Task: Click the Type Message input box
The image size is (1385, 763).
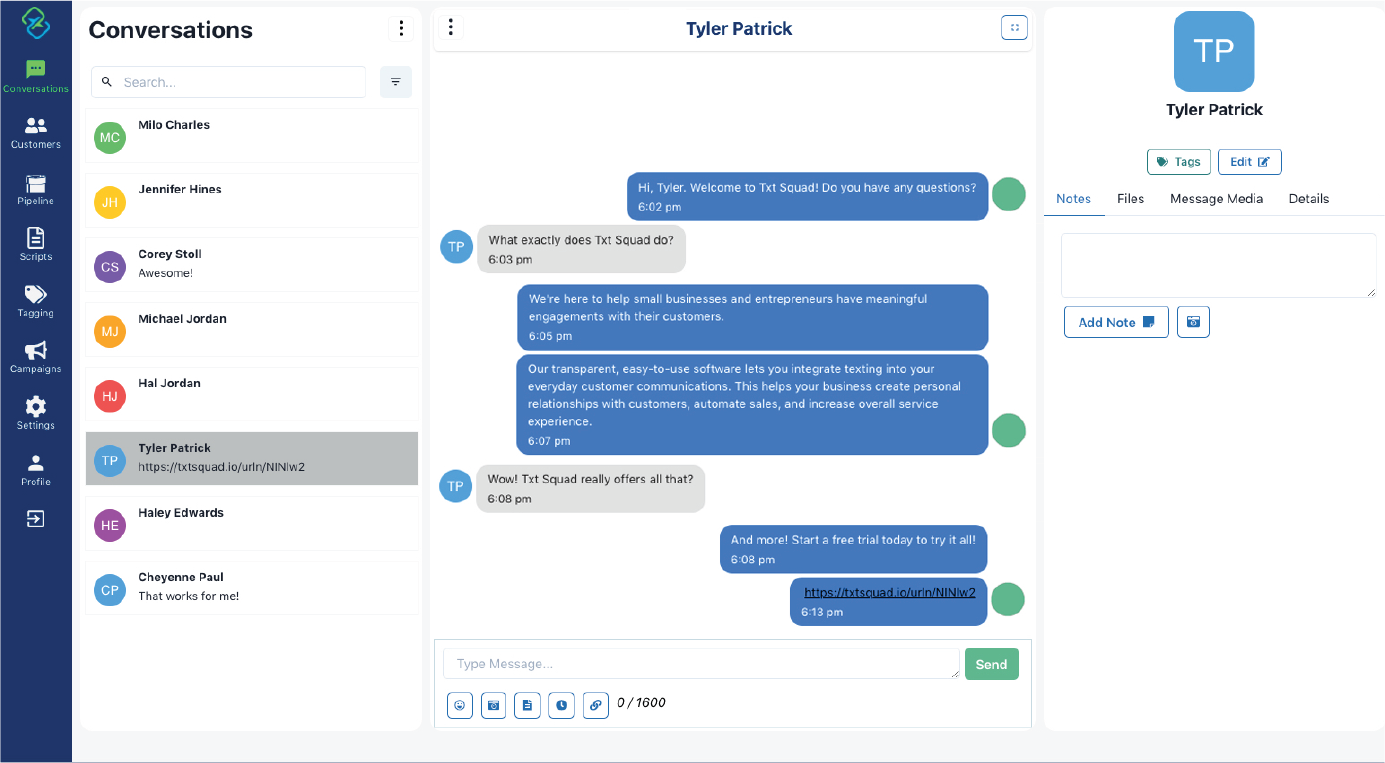Action: pos(701,664)
